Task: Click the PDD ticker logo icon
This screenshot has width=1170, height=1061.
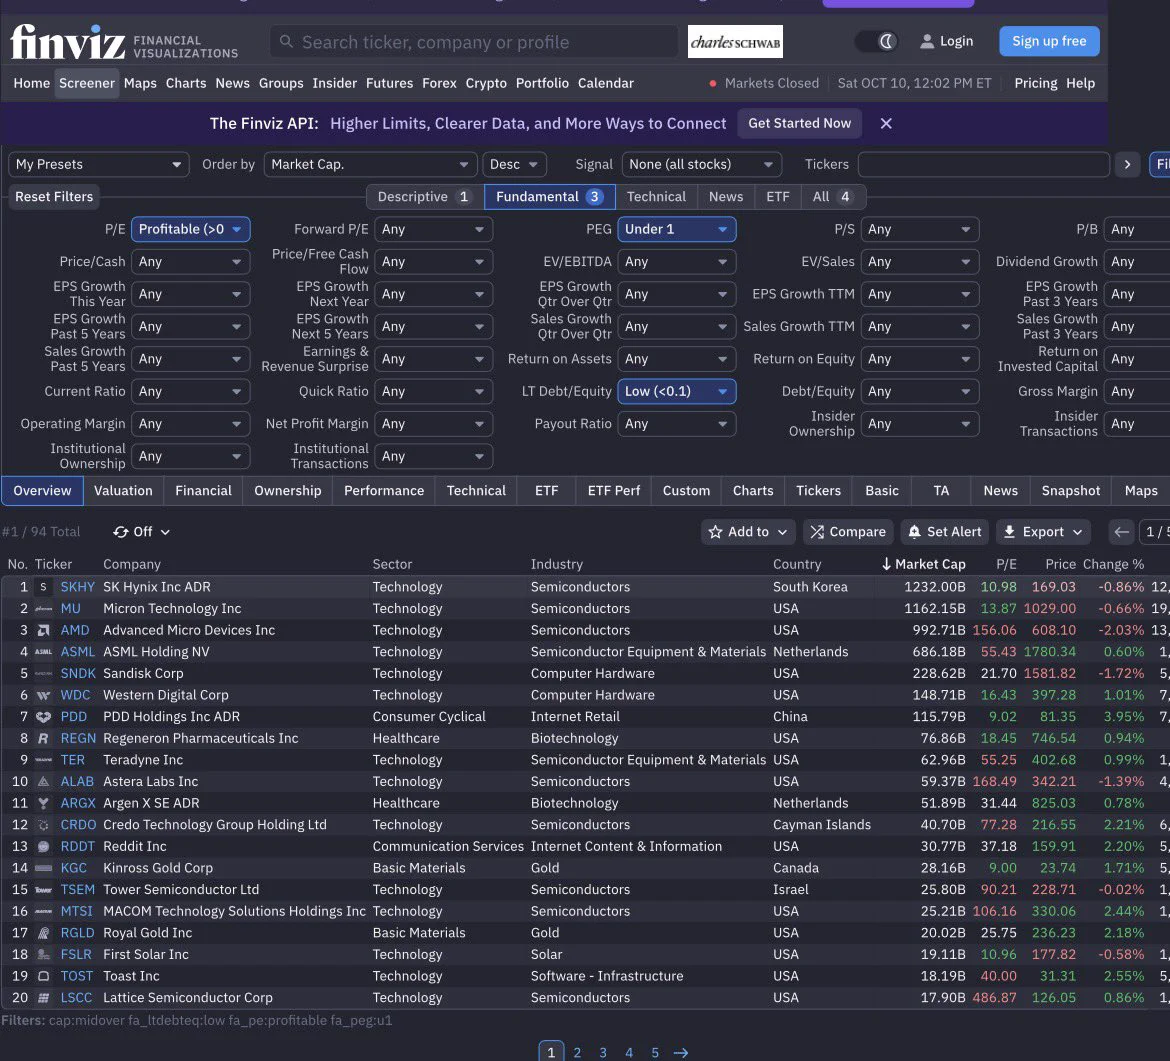Action: point(44,717)
